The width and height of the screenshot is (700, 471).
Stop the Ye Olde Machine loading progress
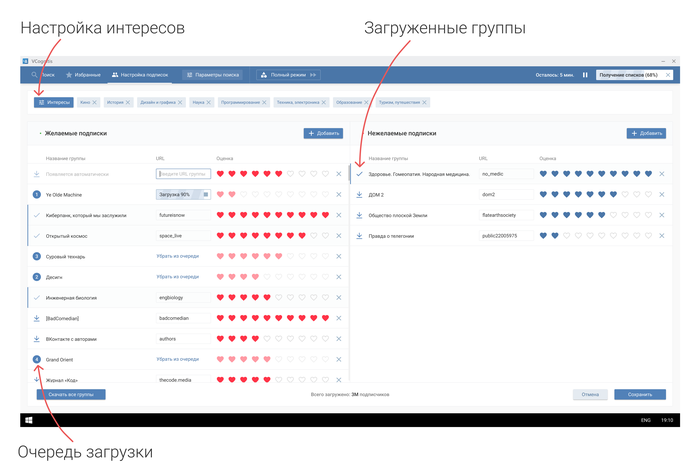206,194
